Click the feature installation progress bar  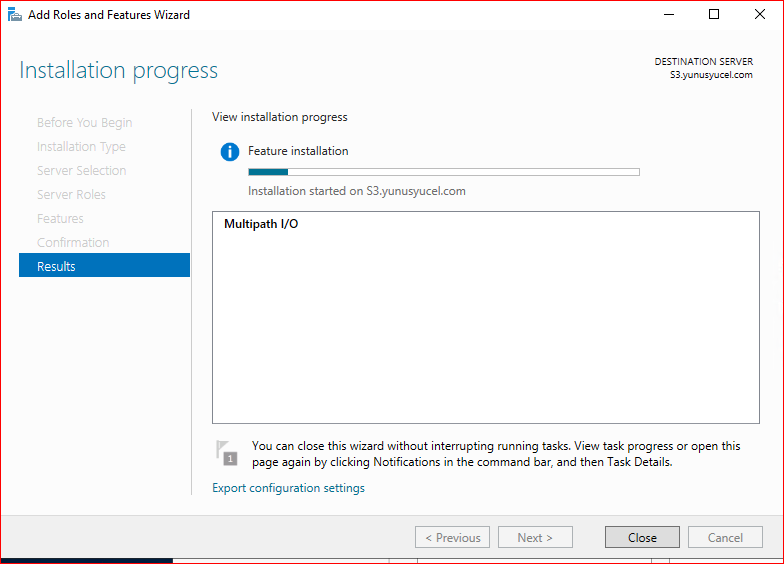tap(443, 172)
